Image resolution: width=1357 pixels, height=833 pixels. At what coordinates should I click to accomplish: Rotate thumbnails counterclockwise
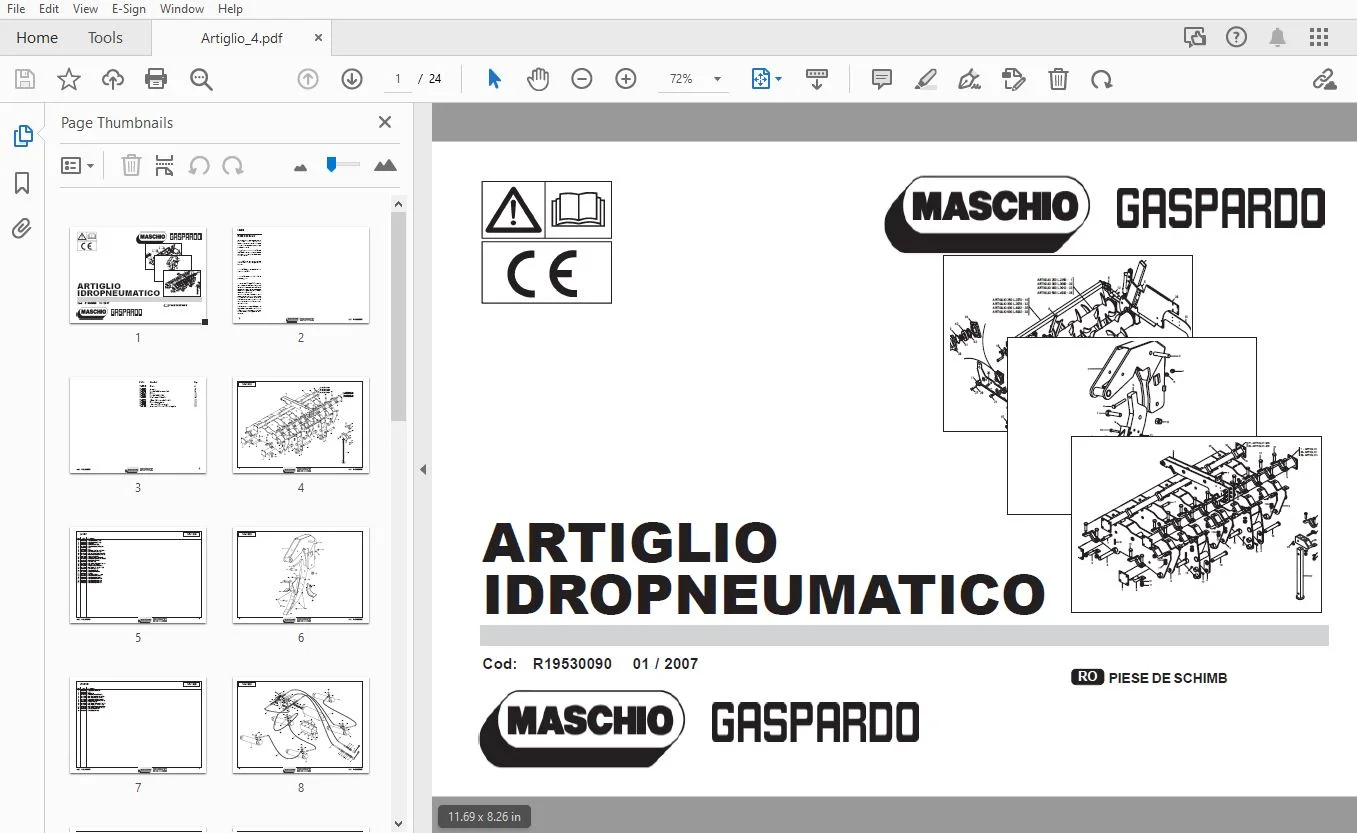[199, 166]
